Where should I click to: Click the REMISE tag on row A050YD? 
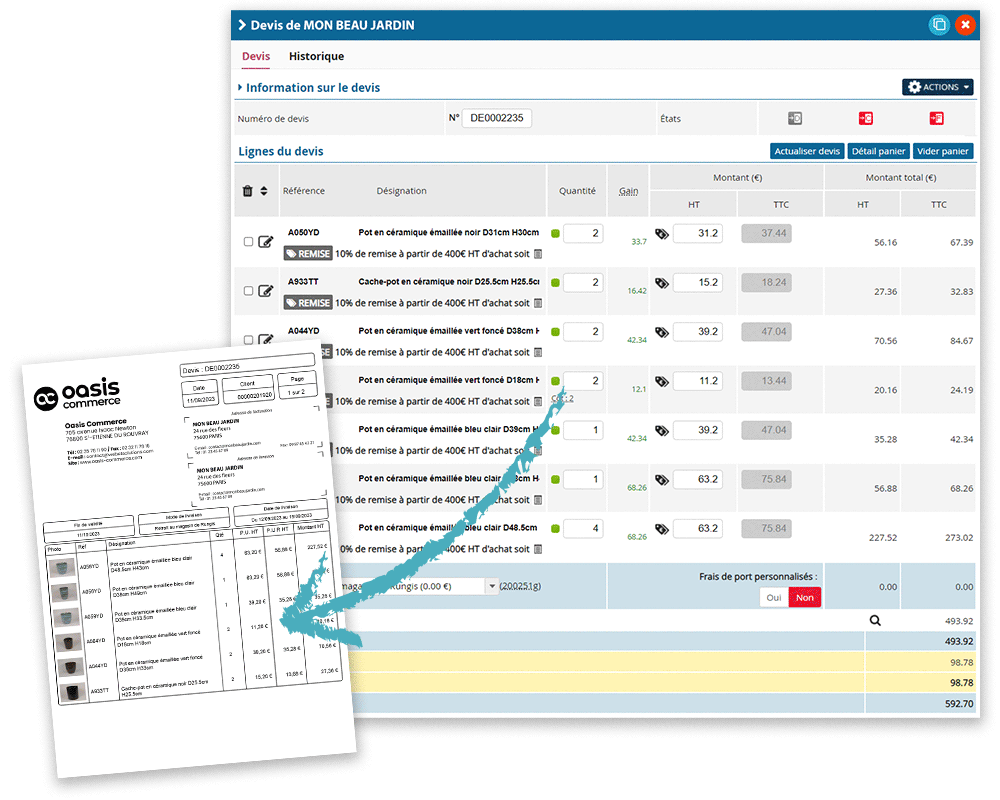308,254
